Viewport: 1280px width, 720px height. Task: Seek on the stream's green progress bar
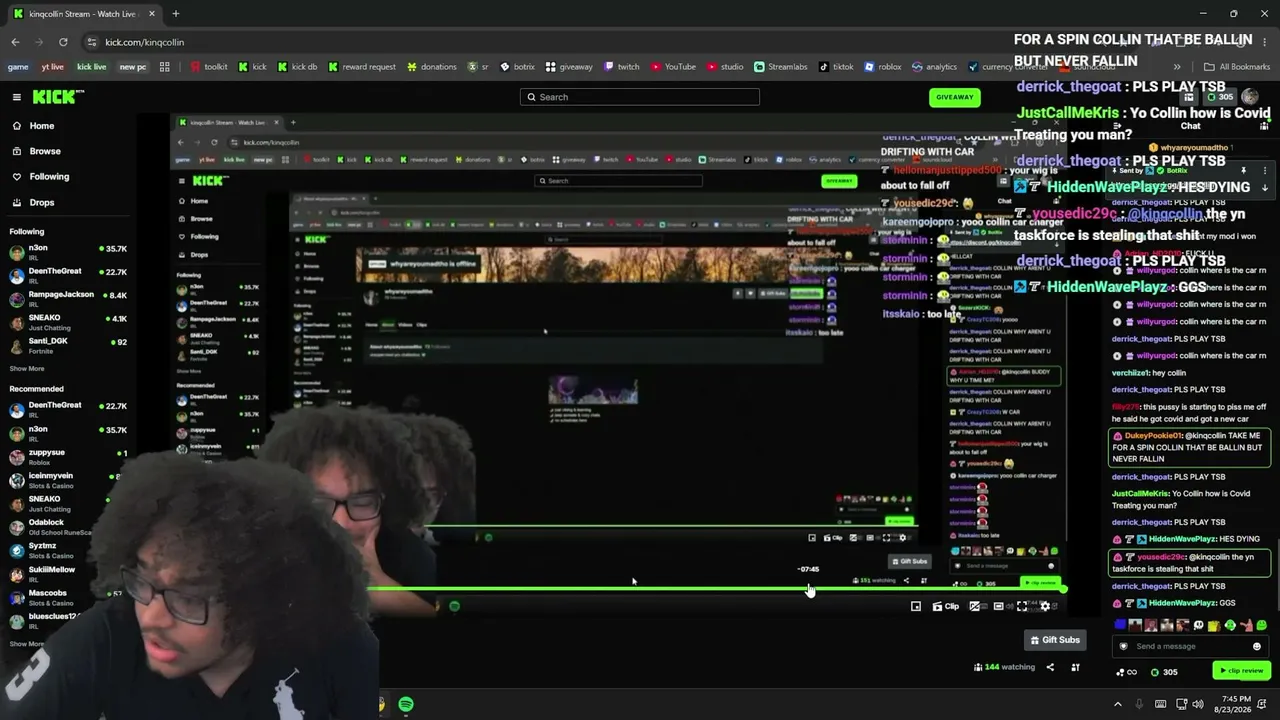[715, 590]
